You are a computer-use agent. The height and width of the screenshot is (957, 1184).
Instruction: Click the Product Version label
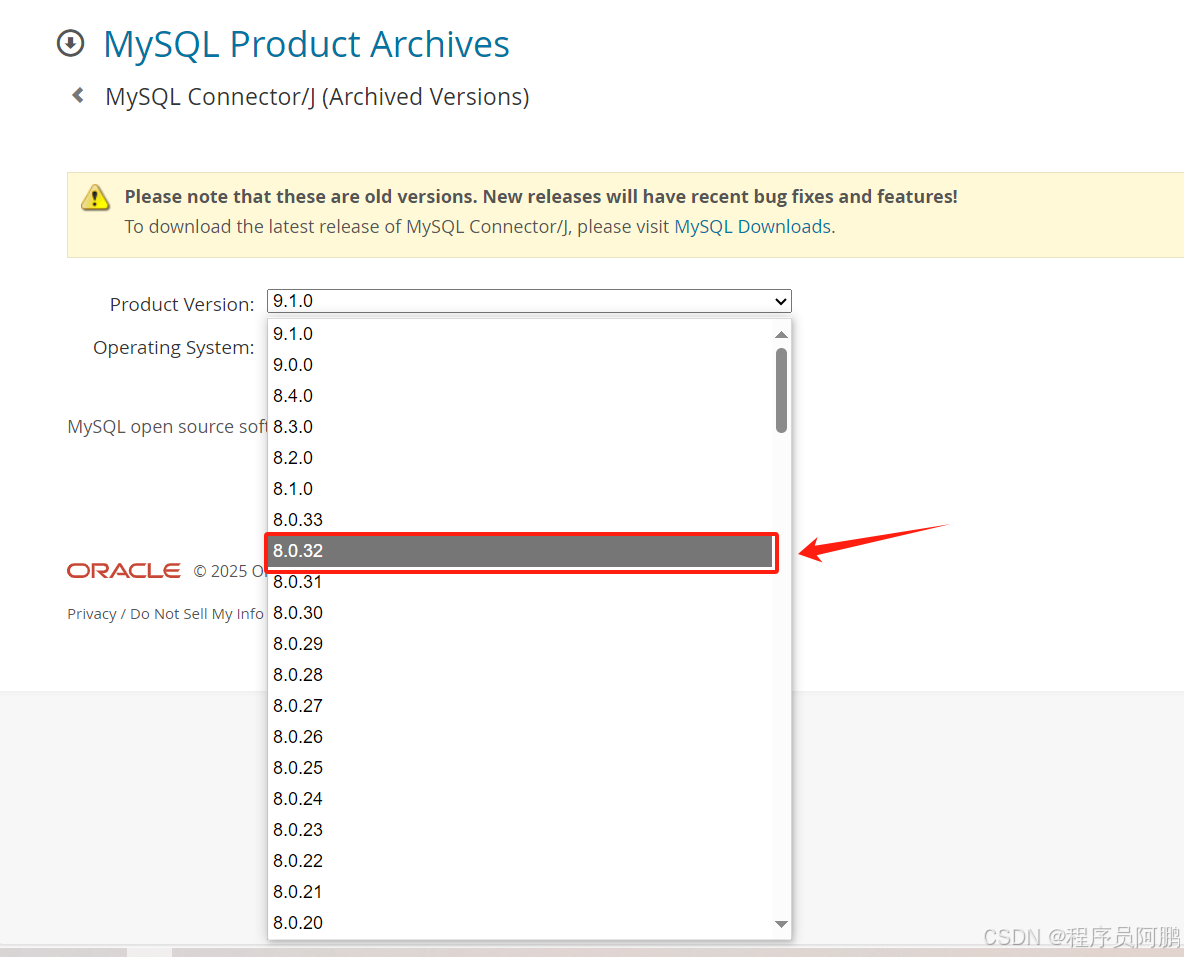tap(182, 304)
